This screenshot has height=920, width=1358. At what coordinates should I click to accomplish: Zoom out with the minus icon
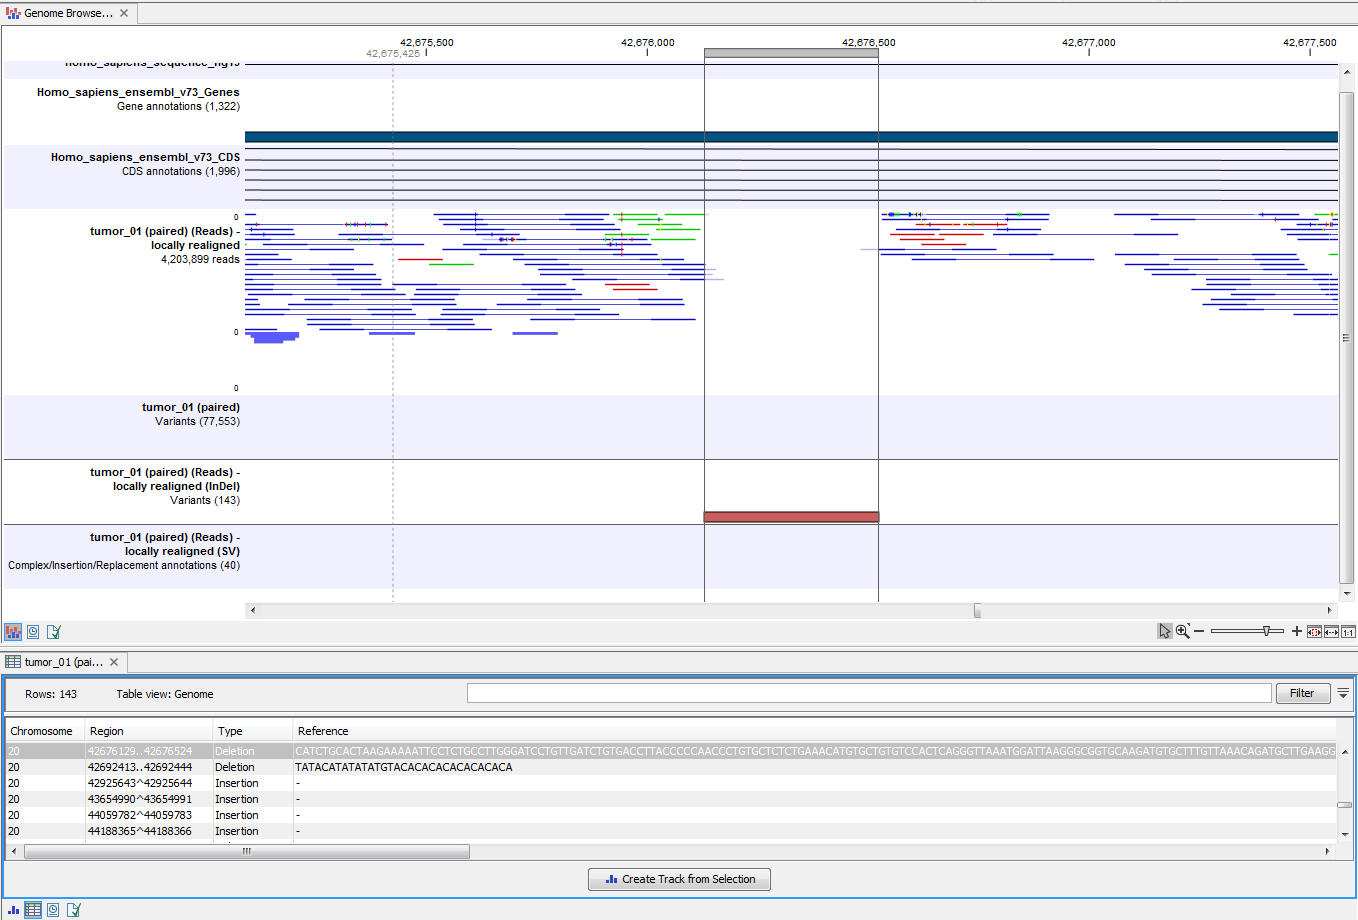pos(1199,631)
